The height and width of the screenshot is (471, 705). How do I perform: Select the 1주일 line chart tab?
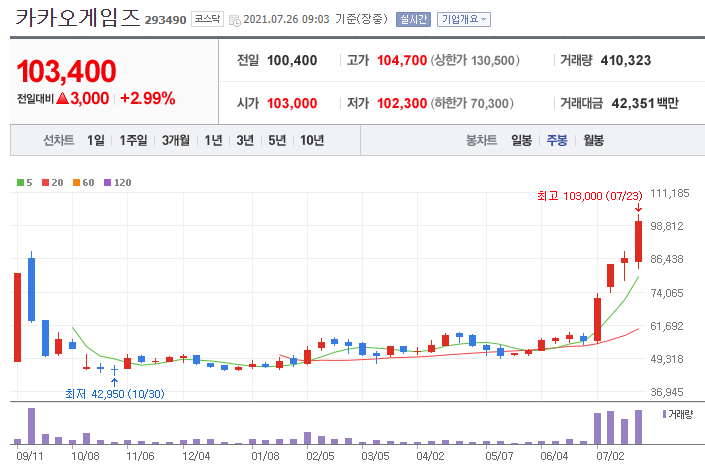[x=133, y=141]
